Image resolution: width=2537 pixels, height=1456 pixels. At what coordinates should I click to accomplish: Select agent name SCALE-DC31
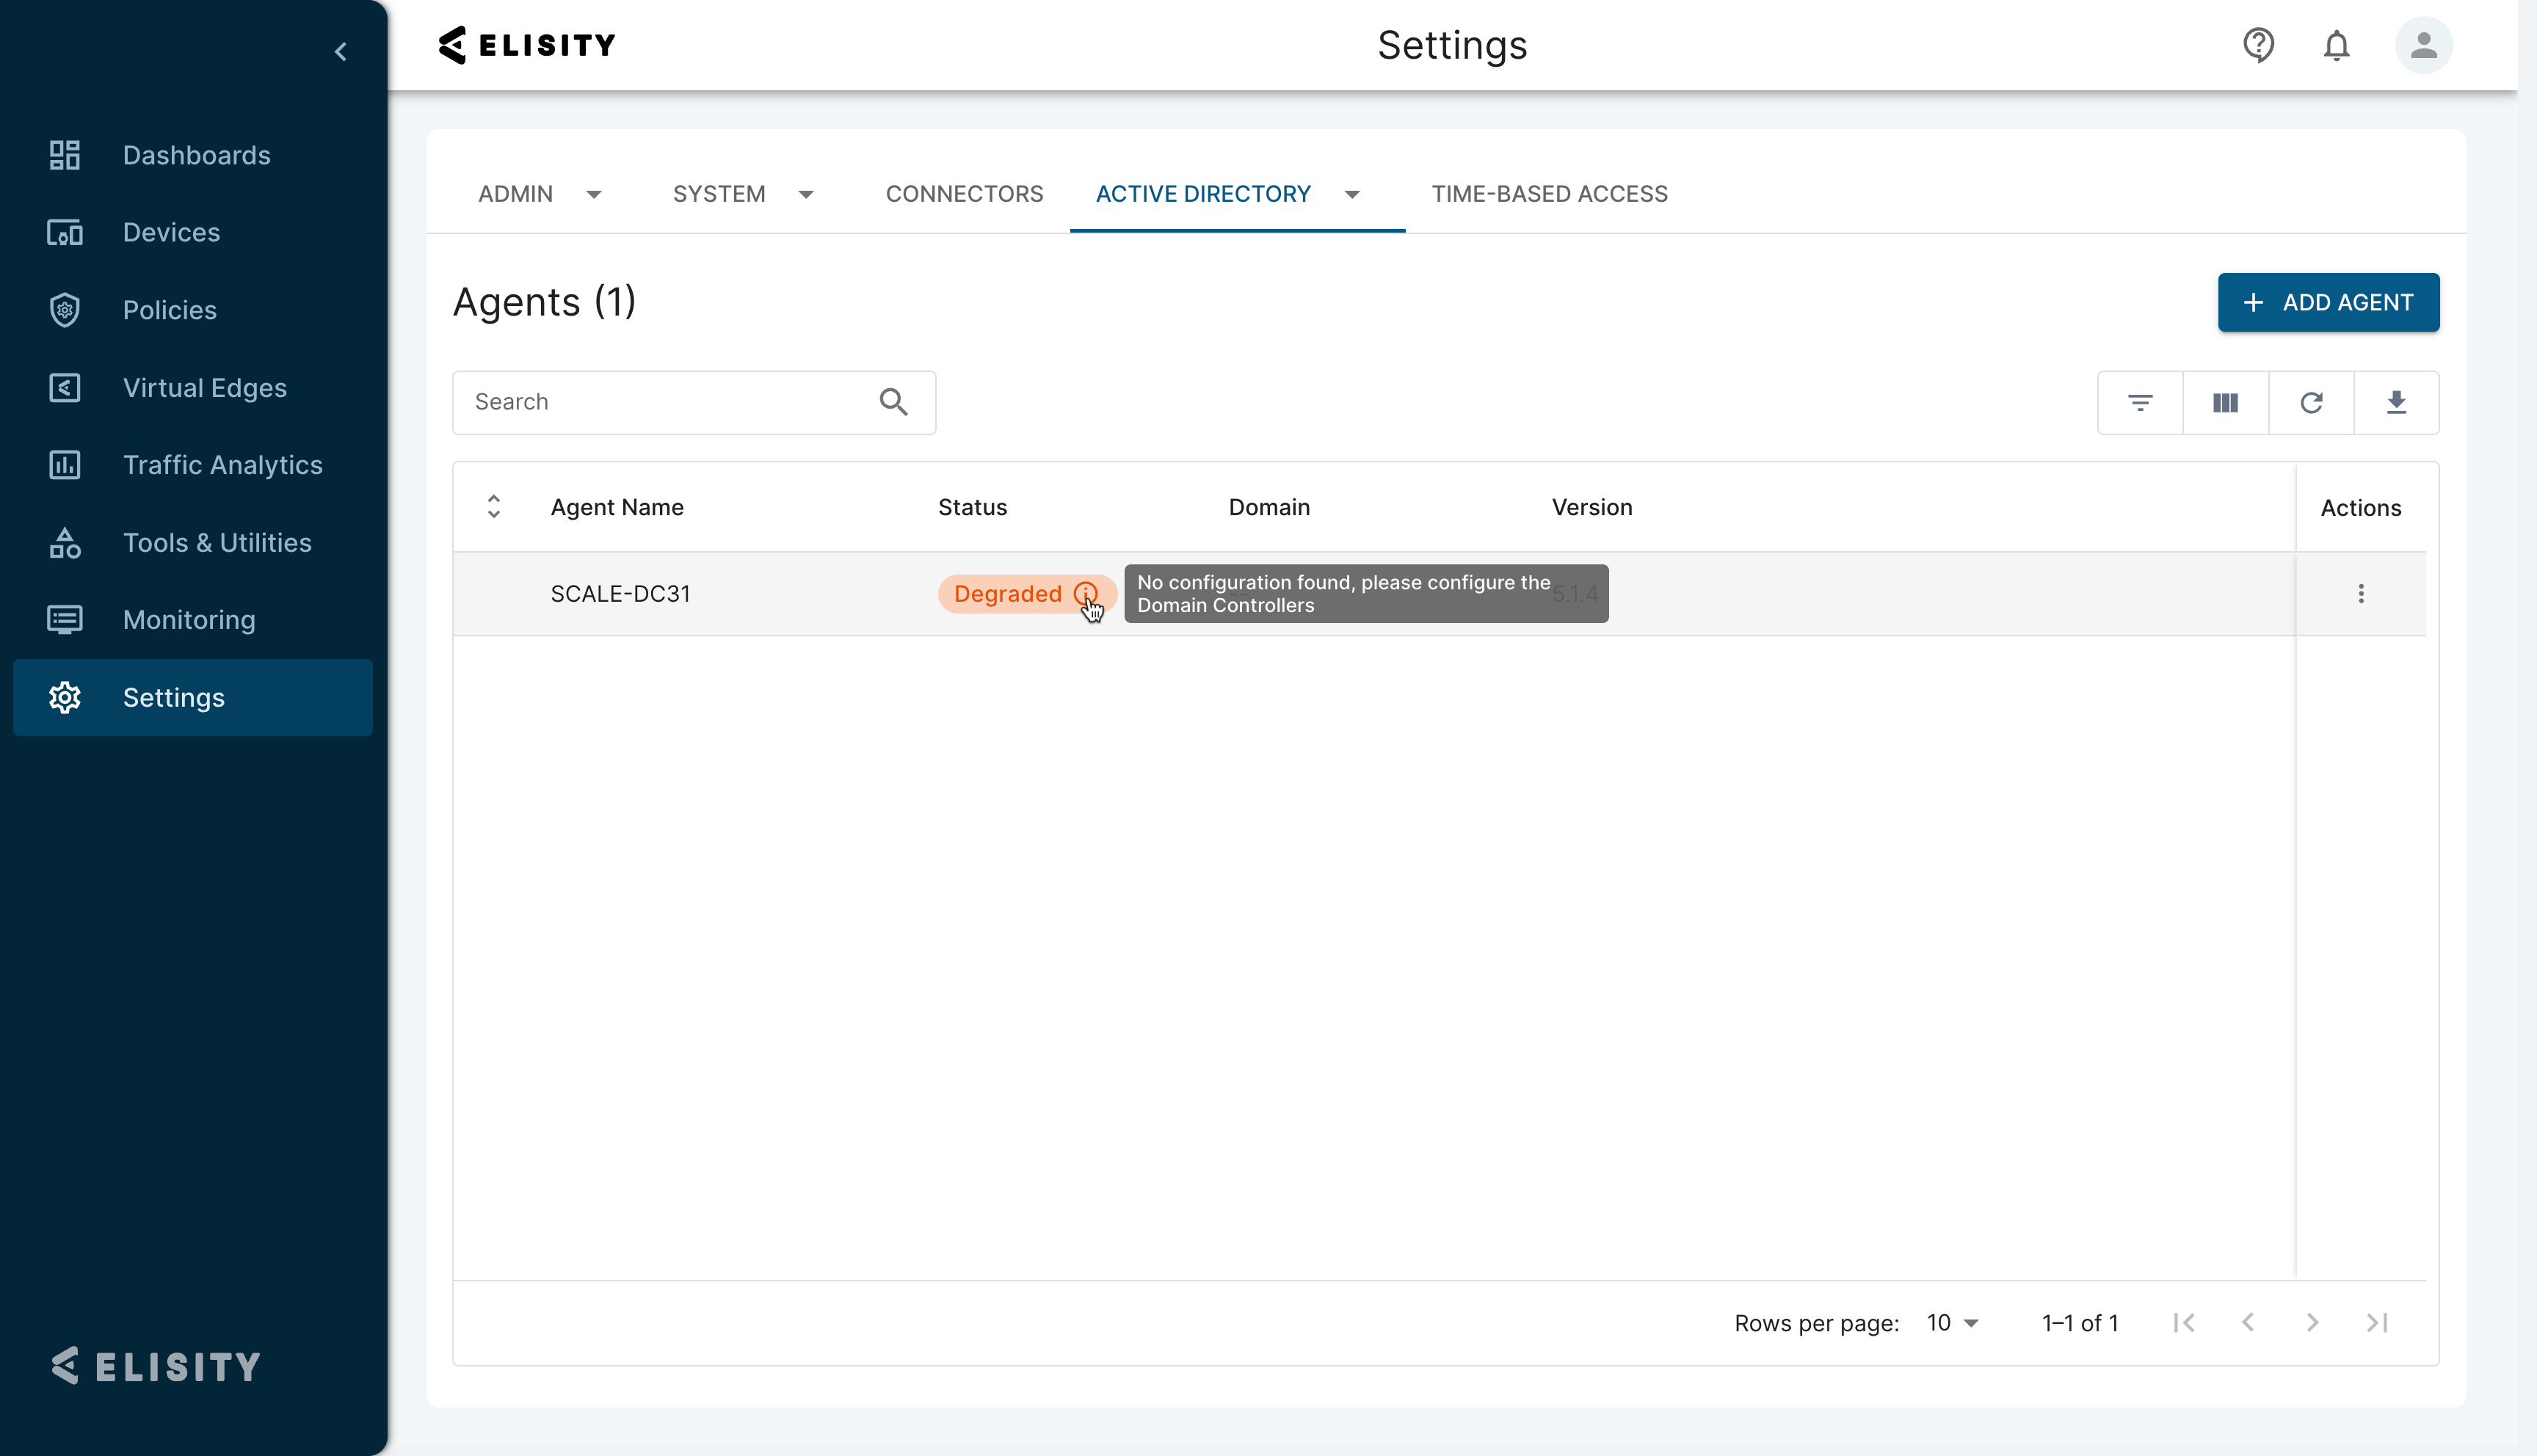[620, 594]
